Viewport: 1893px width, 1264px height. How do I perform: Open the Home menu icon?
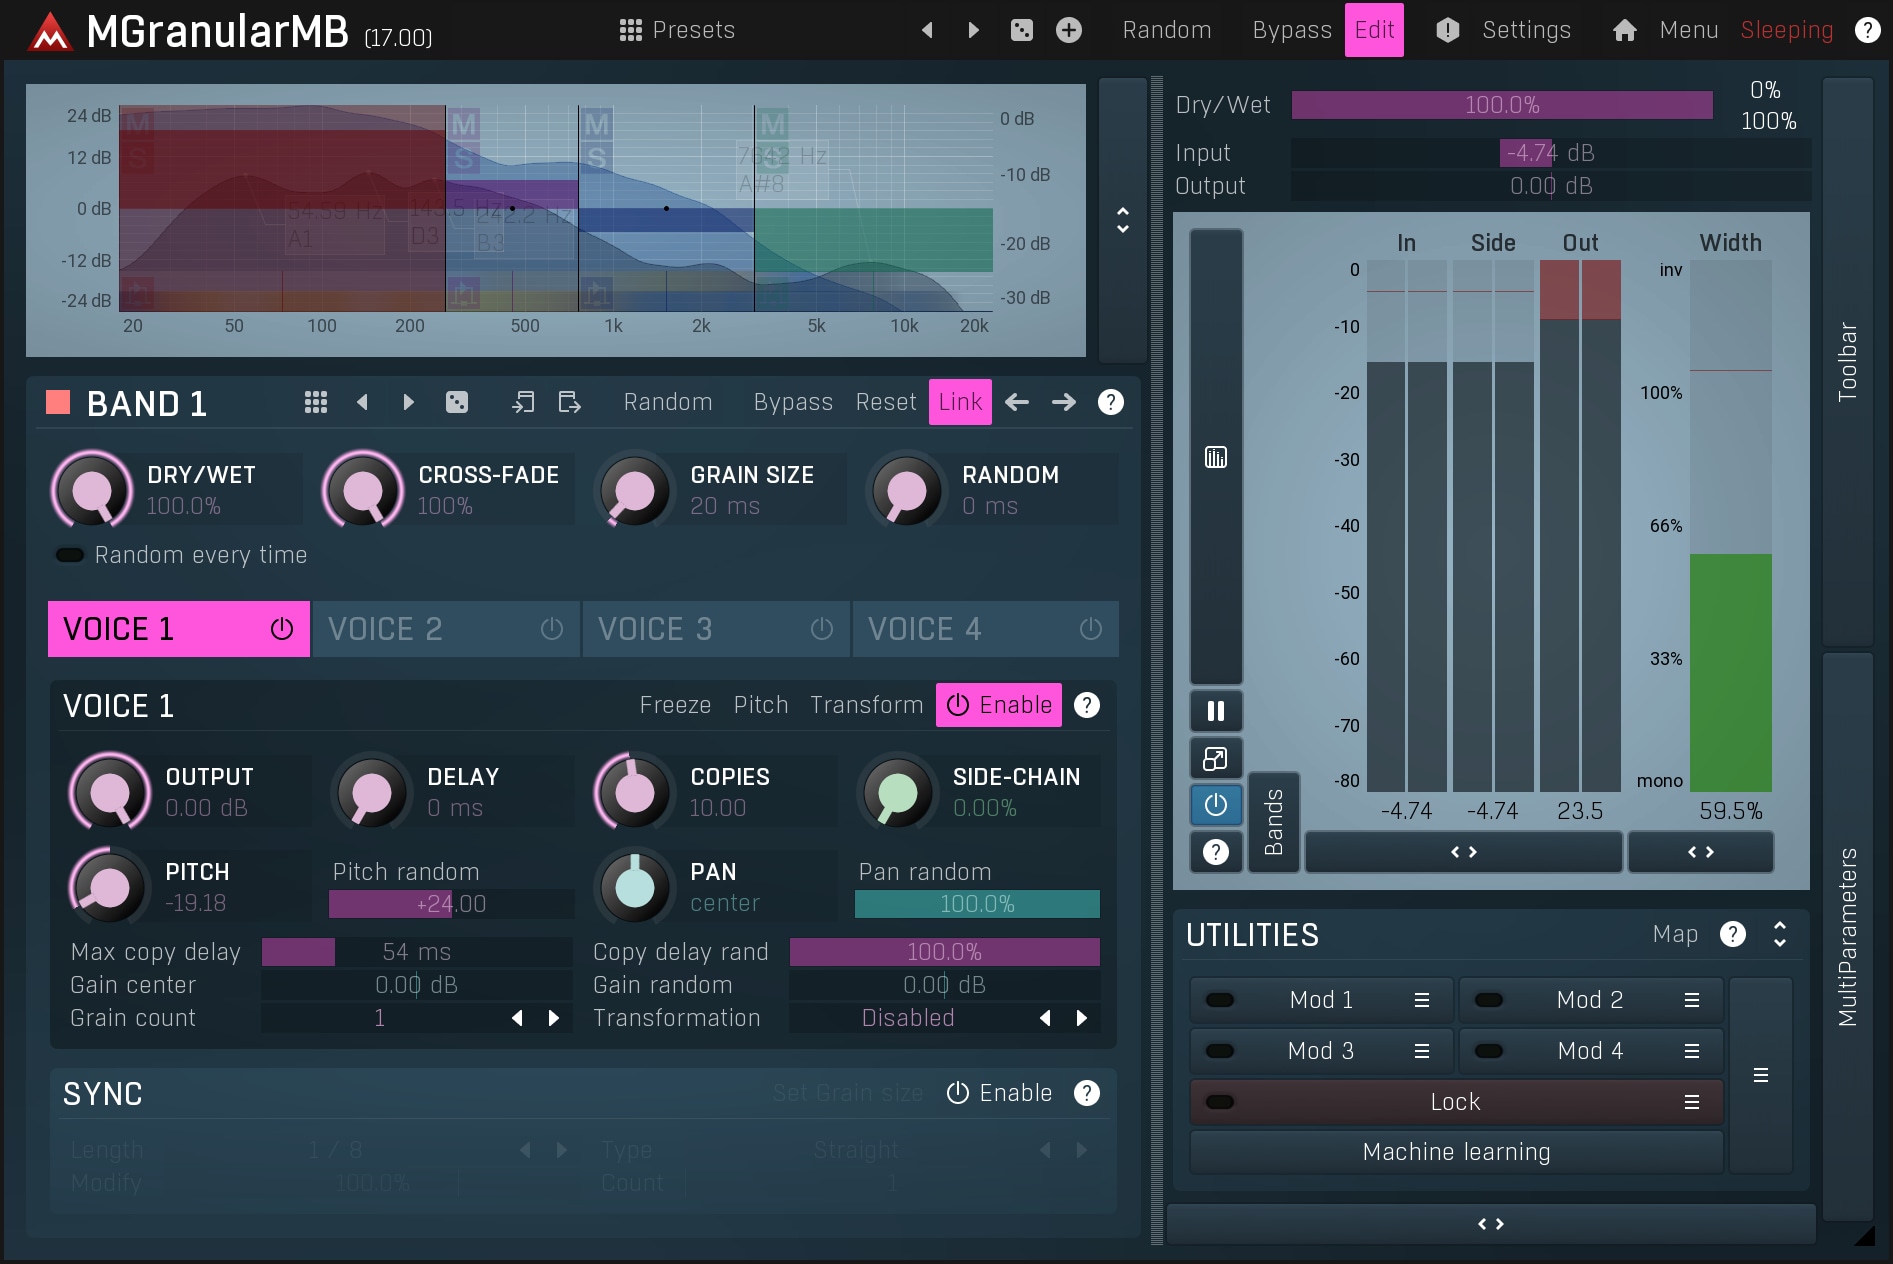[1624, 30]
